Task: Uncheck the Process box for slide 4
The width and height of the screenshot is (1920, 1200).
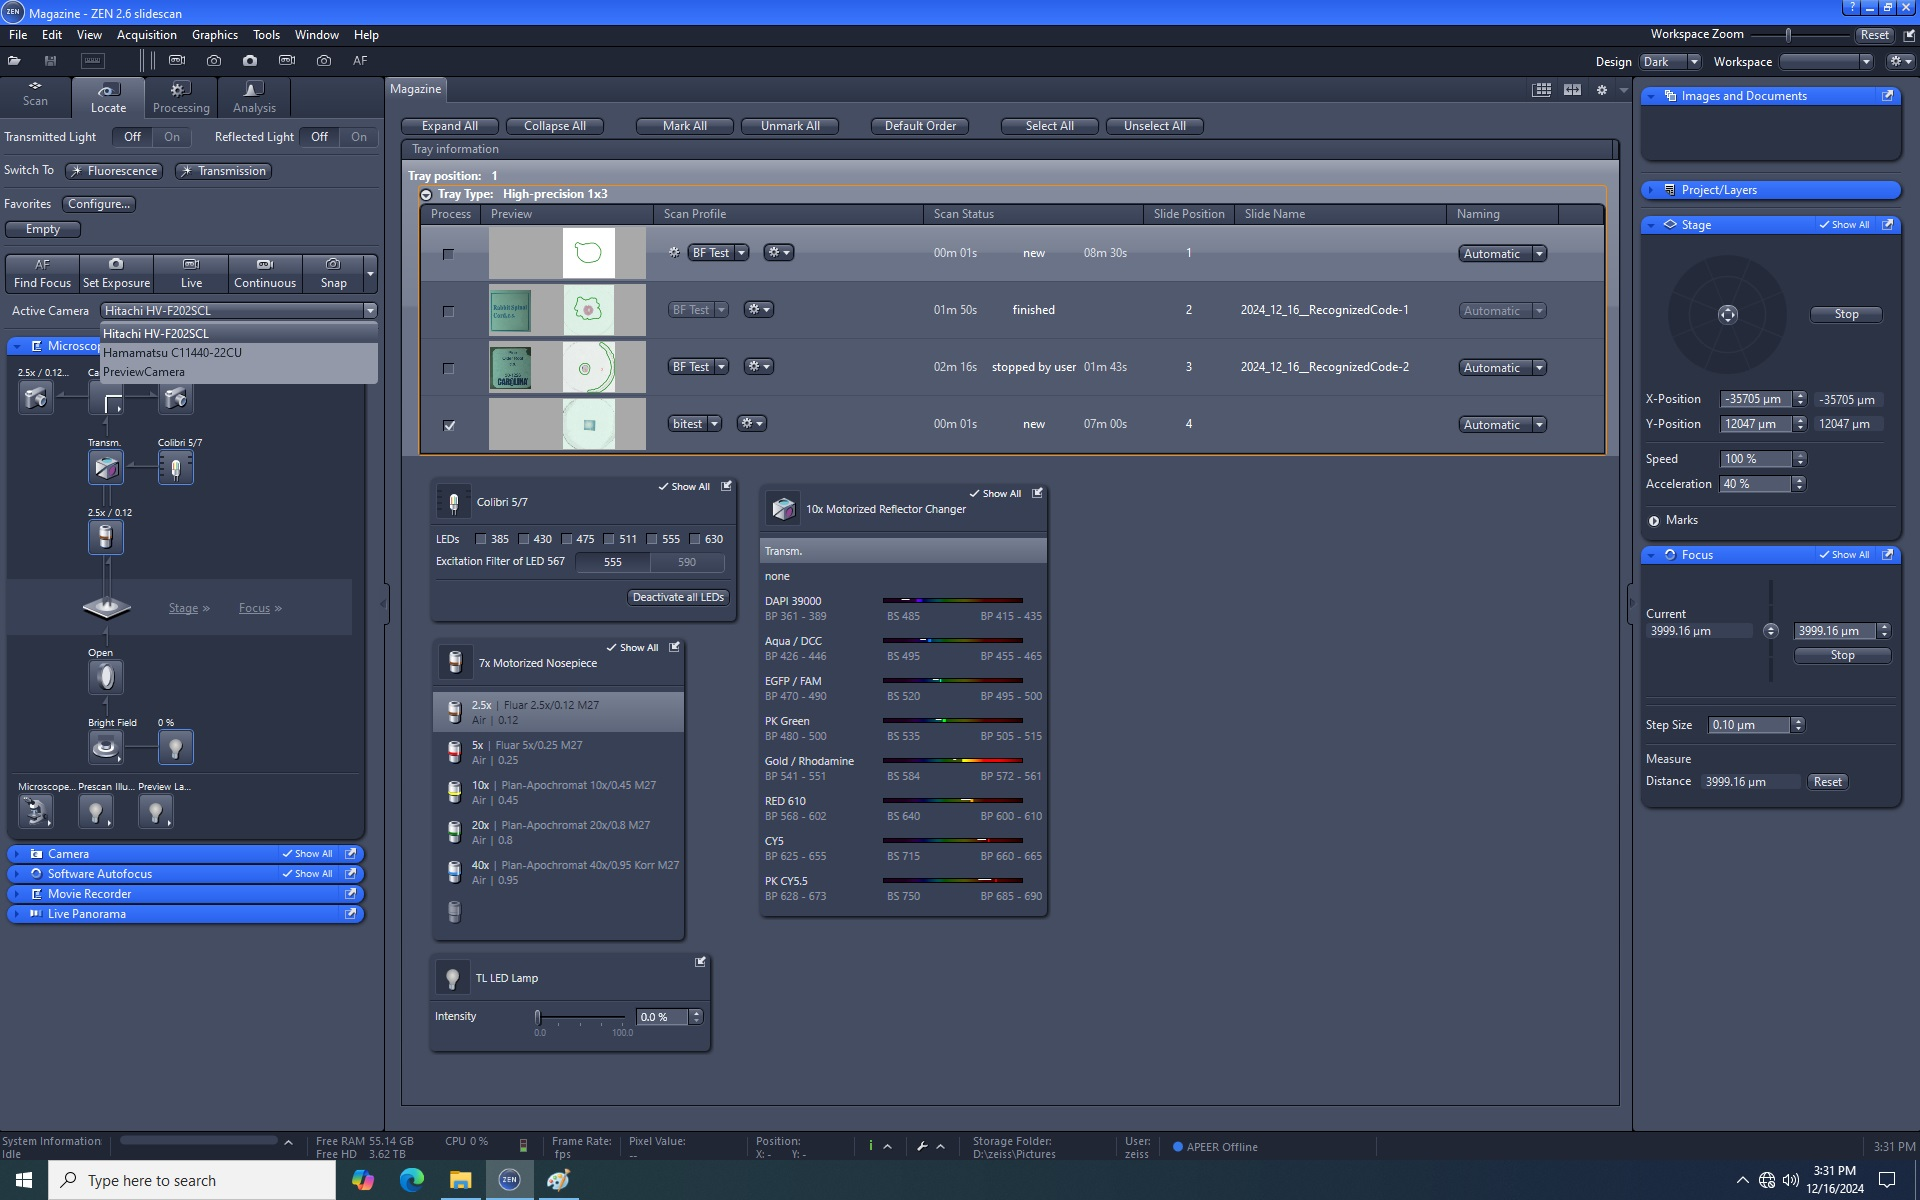Action: 449,425
